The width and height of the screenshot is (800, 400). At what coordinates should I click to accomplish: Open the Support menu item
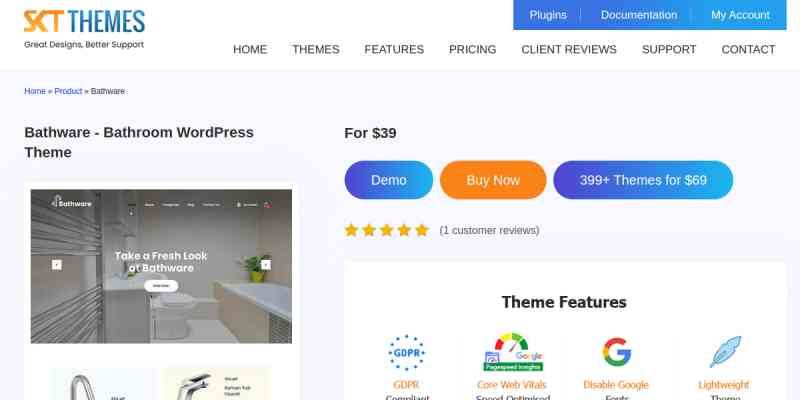coord(669,49)
